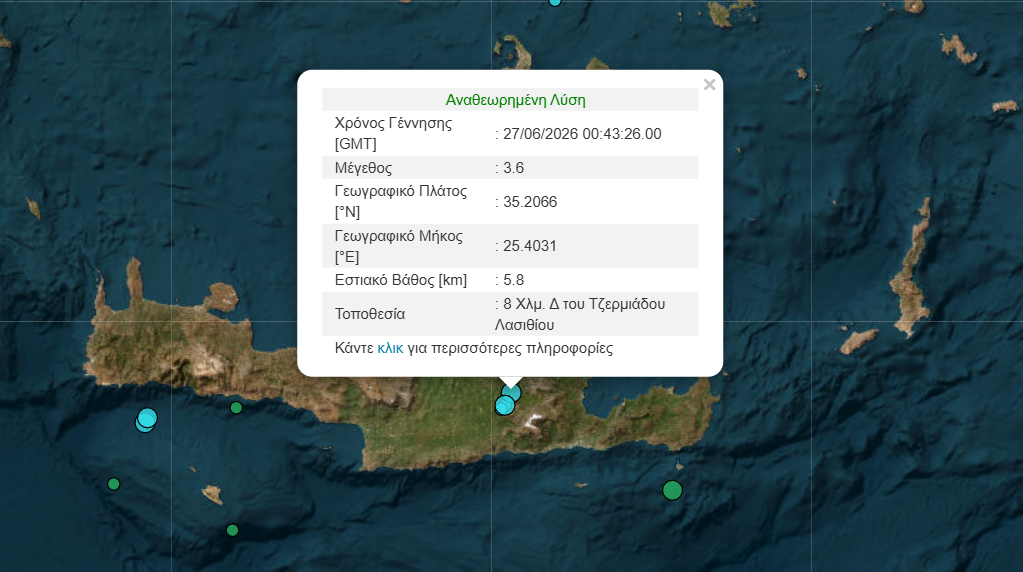
Task: Select the large green marker southeast of Crete
Action: (x=672, y=490)
